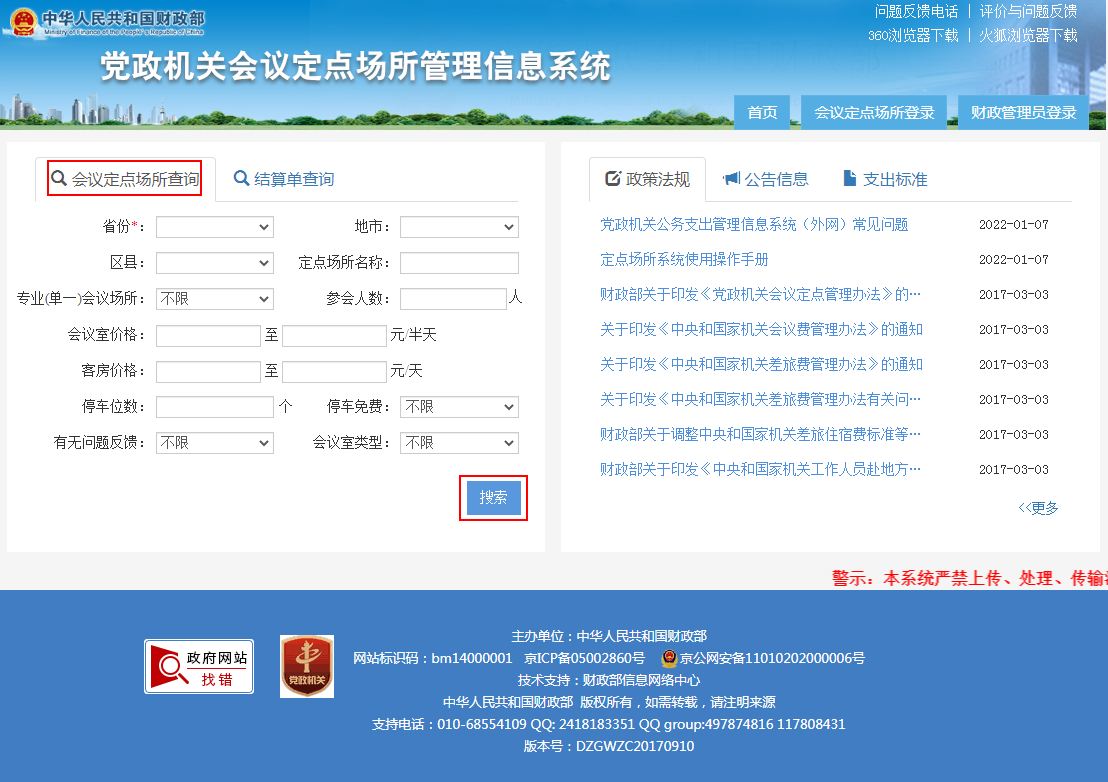Expand the 区县 dropdown
This screenshot has width=1108, height=782.
coord(214,263)
